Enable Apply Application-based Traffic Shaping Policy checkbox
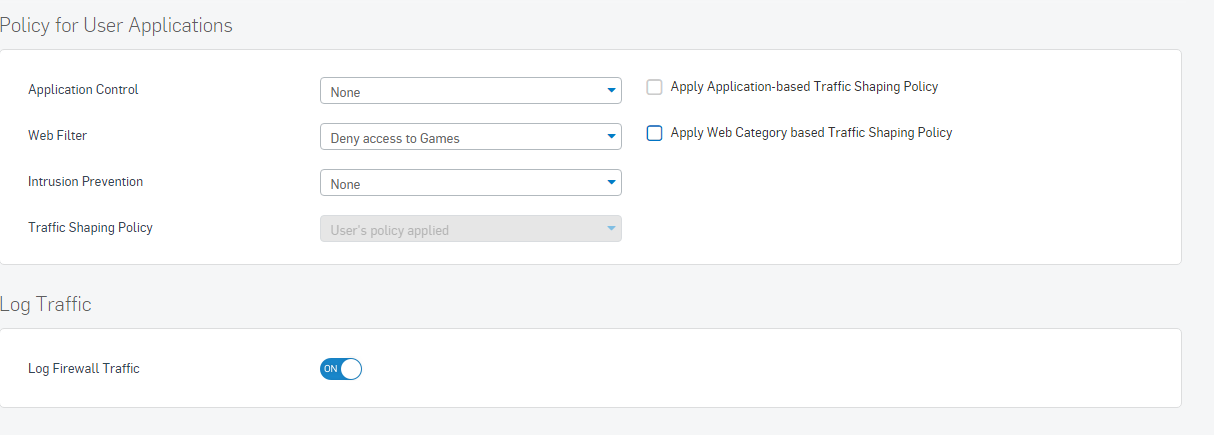The height and width of the screenshot is (435, 1214). (x=655, y=87)
